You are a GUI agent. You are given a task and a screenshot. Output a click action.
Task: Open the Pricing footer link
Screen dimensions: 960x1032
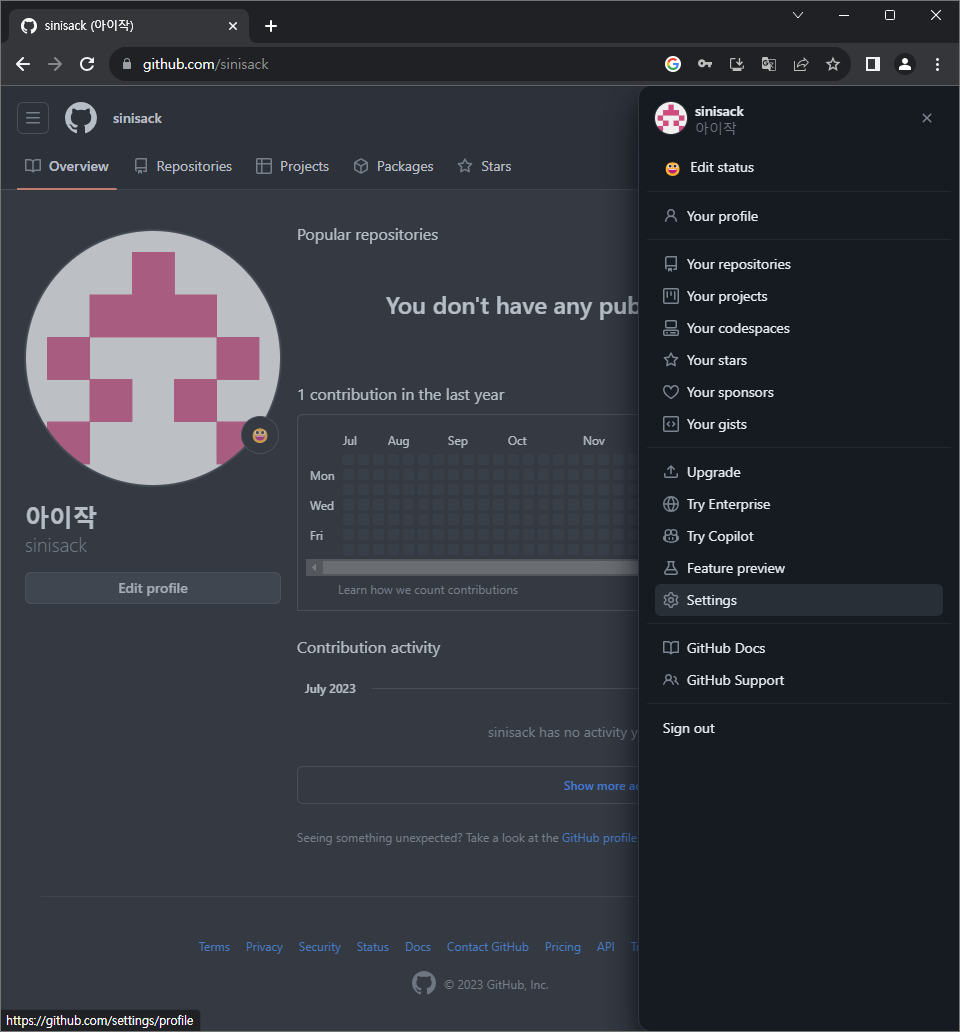(x=563, y=947)
